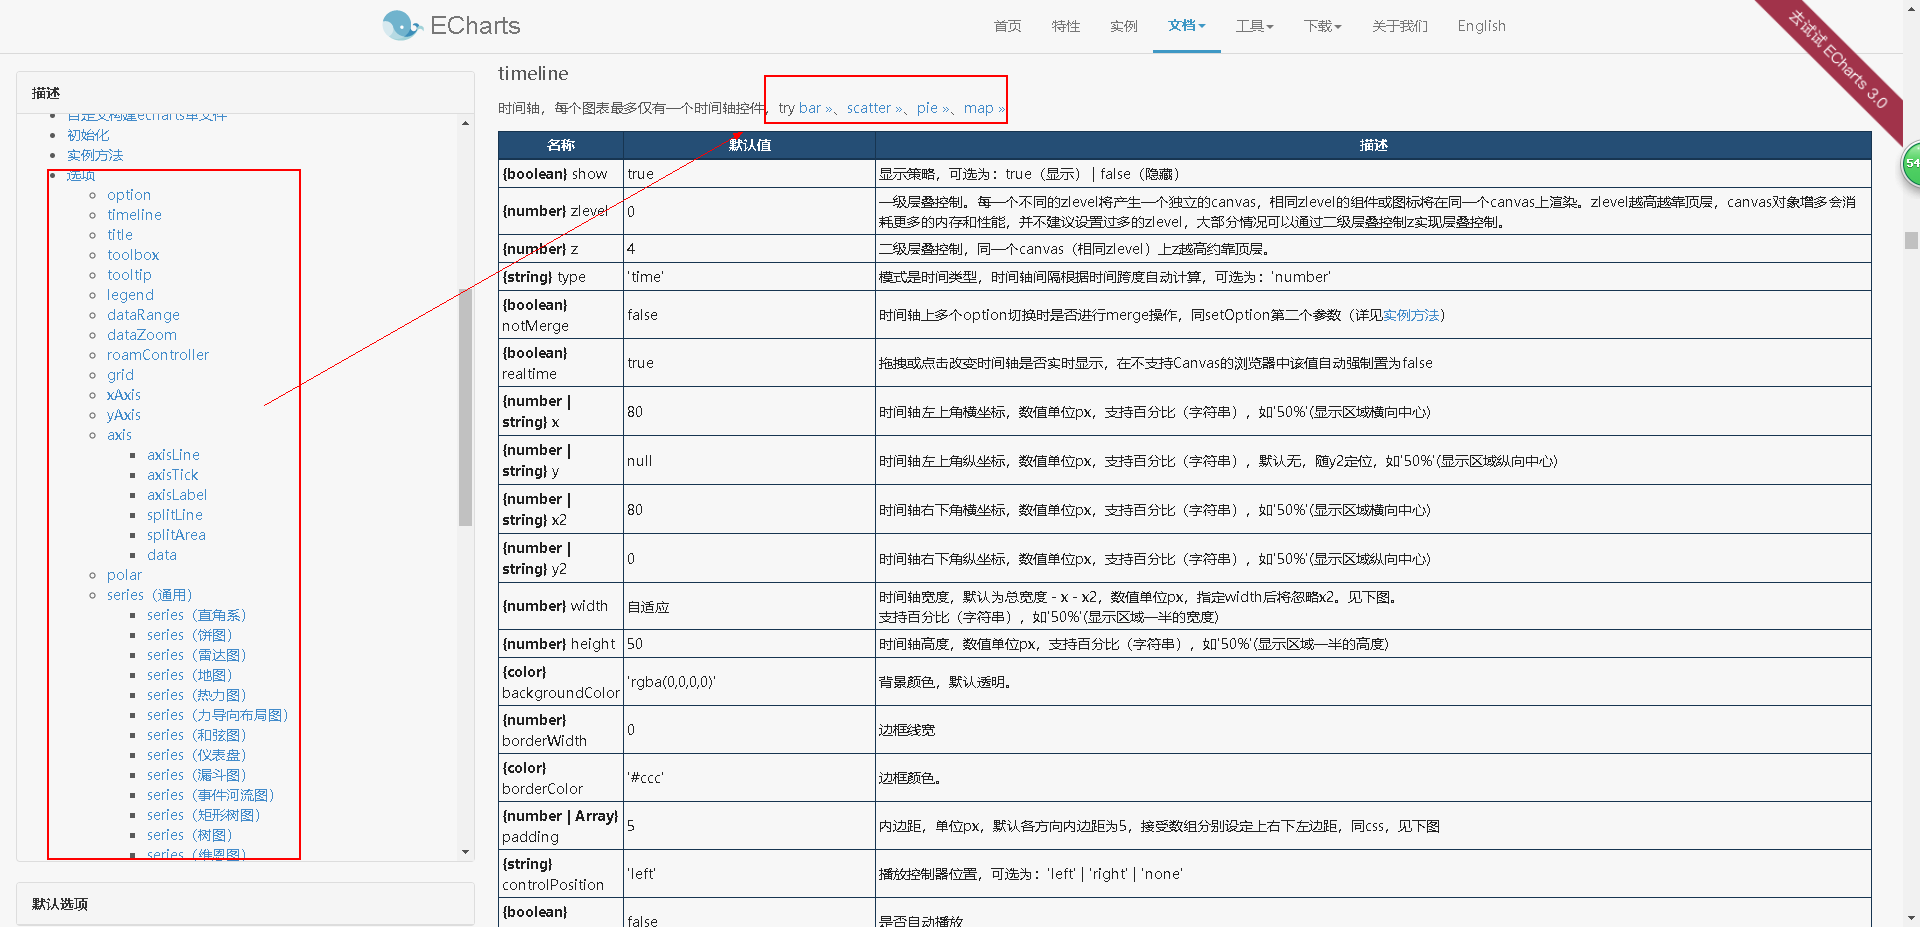Click the sidebar panel scrollbar thumb

[465, 407]
